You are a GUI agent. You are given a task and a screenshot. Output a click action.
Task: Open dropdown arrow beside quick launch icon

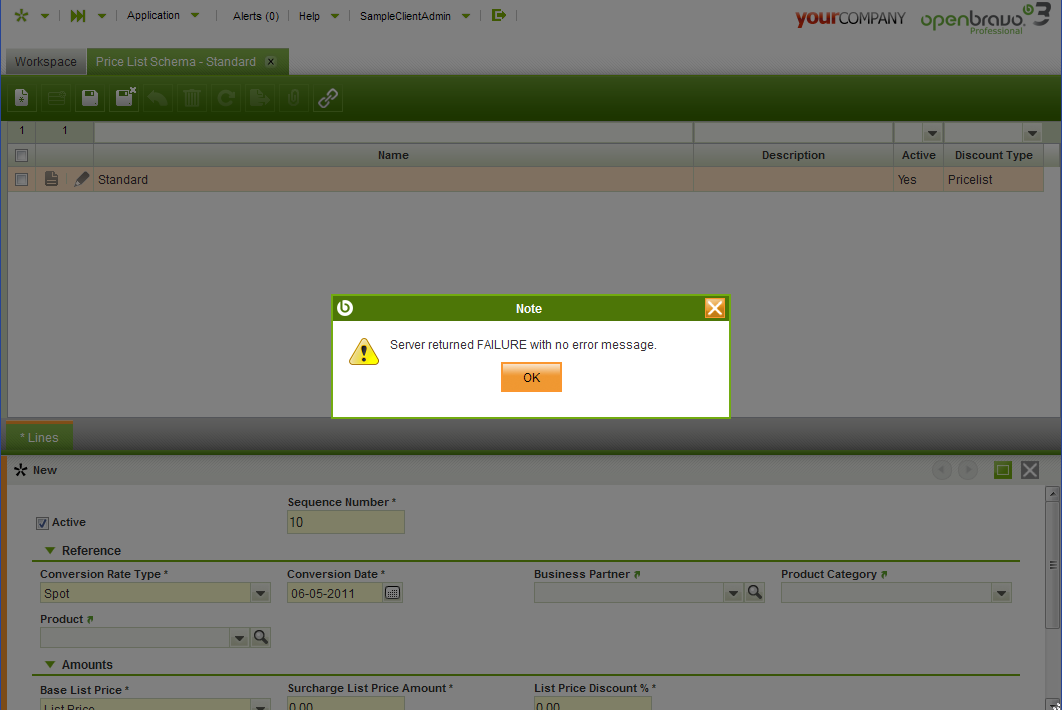pos(102,16)
